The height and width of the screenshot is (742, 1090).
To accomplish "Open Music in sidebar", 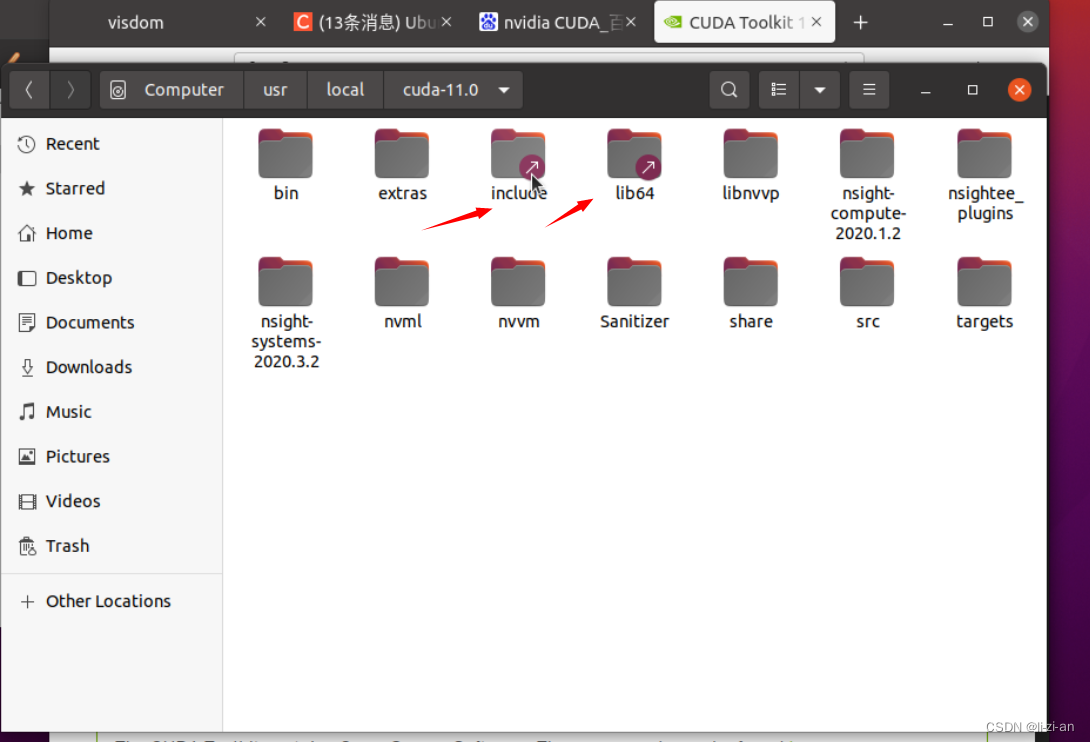I will 112,412.
